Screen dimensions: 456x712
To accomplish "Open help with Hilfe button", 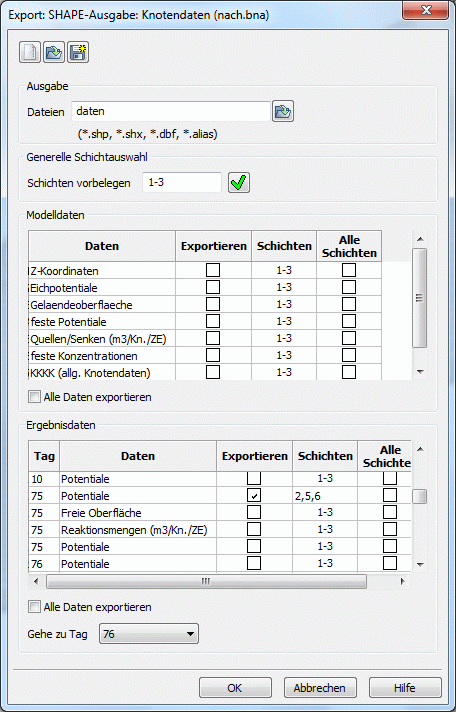I will (405, 688).
